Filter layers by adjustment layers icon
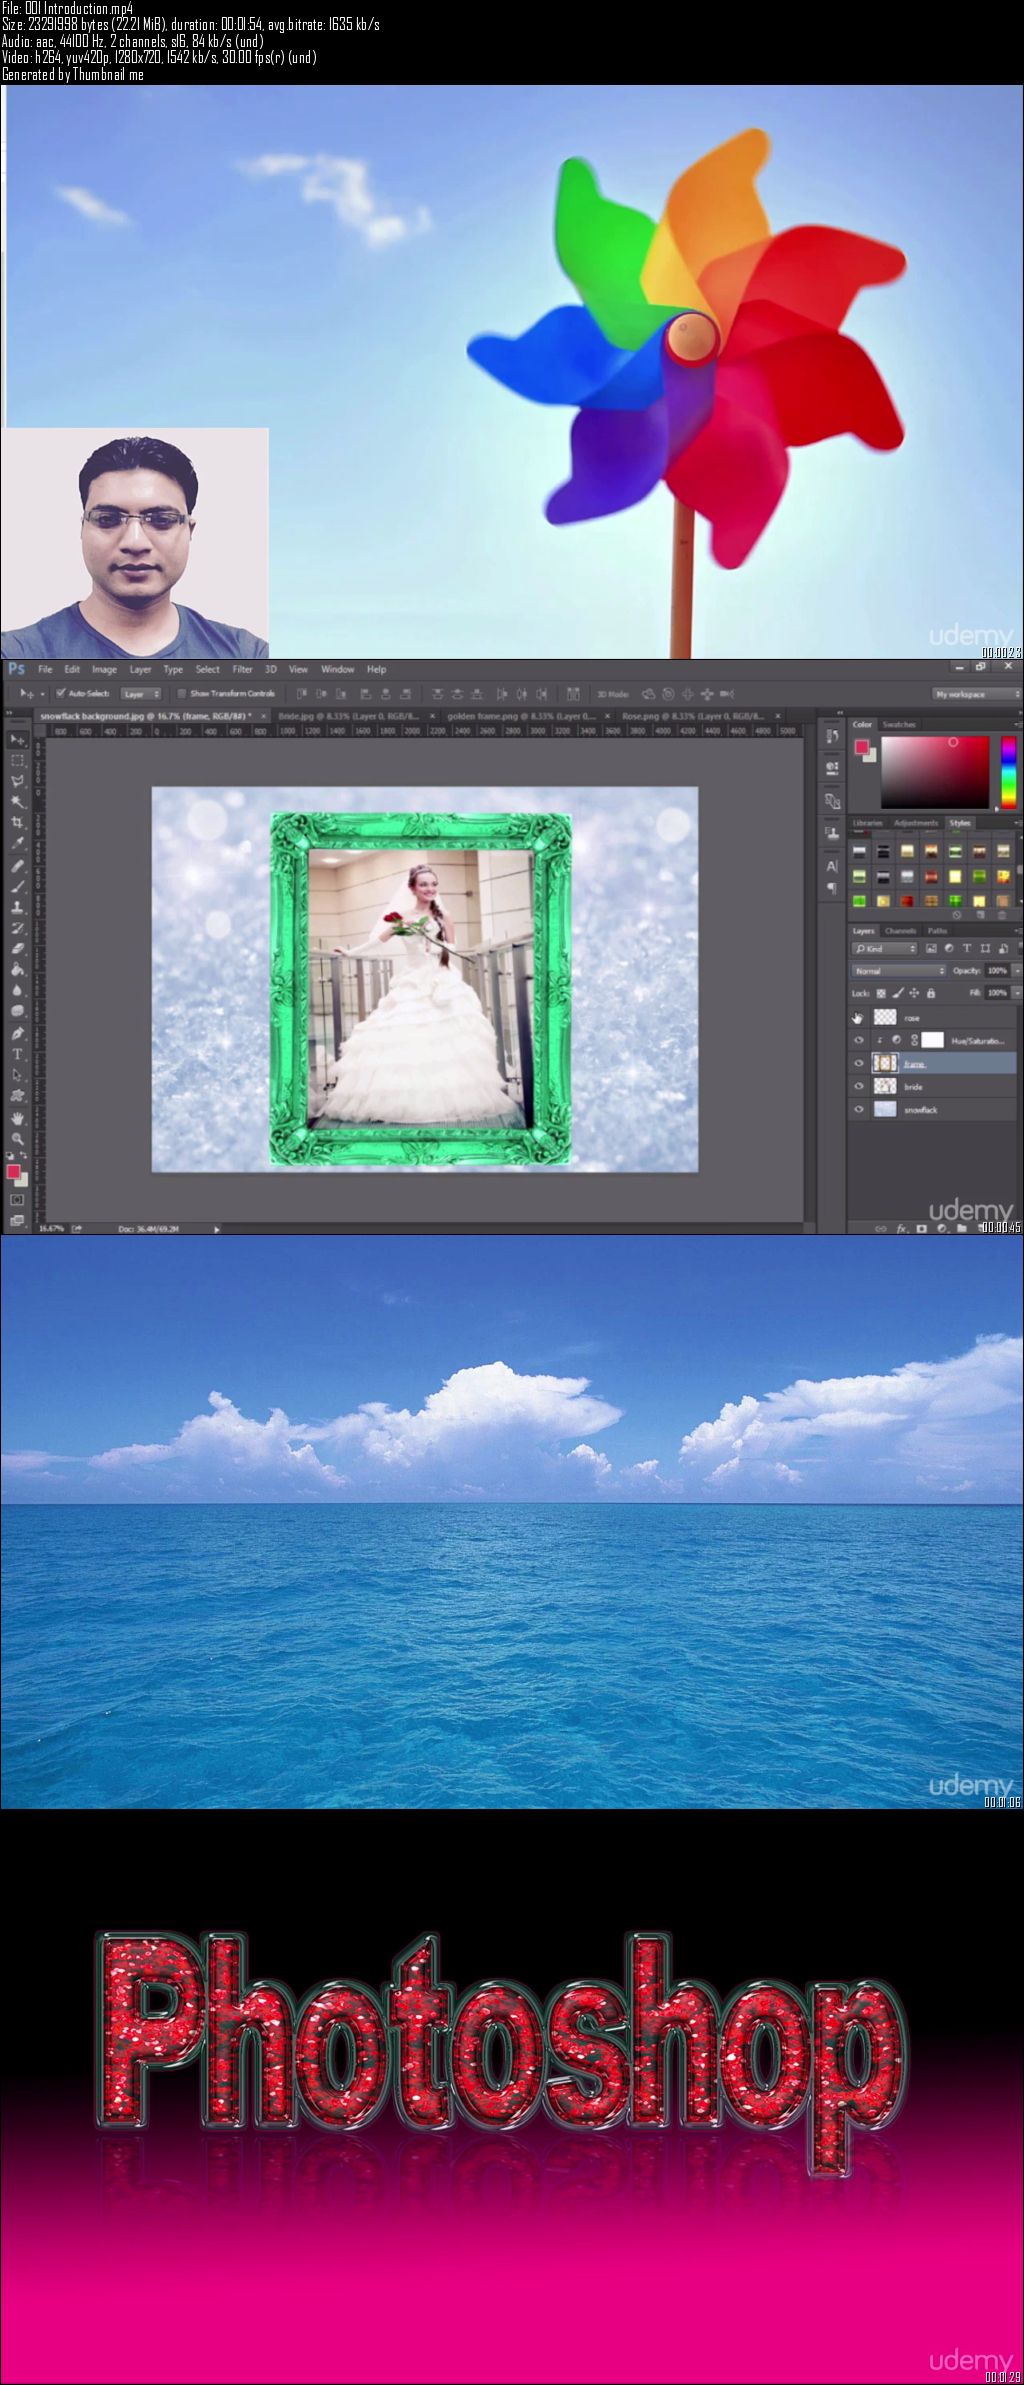 point(950,948)
